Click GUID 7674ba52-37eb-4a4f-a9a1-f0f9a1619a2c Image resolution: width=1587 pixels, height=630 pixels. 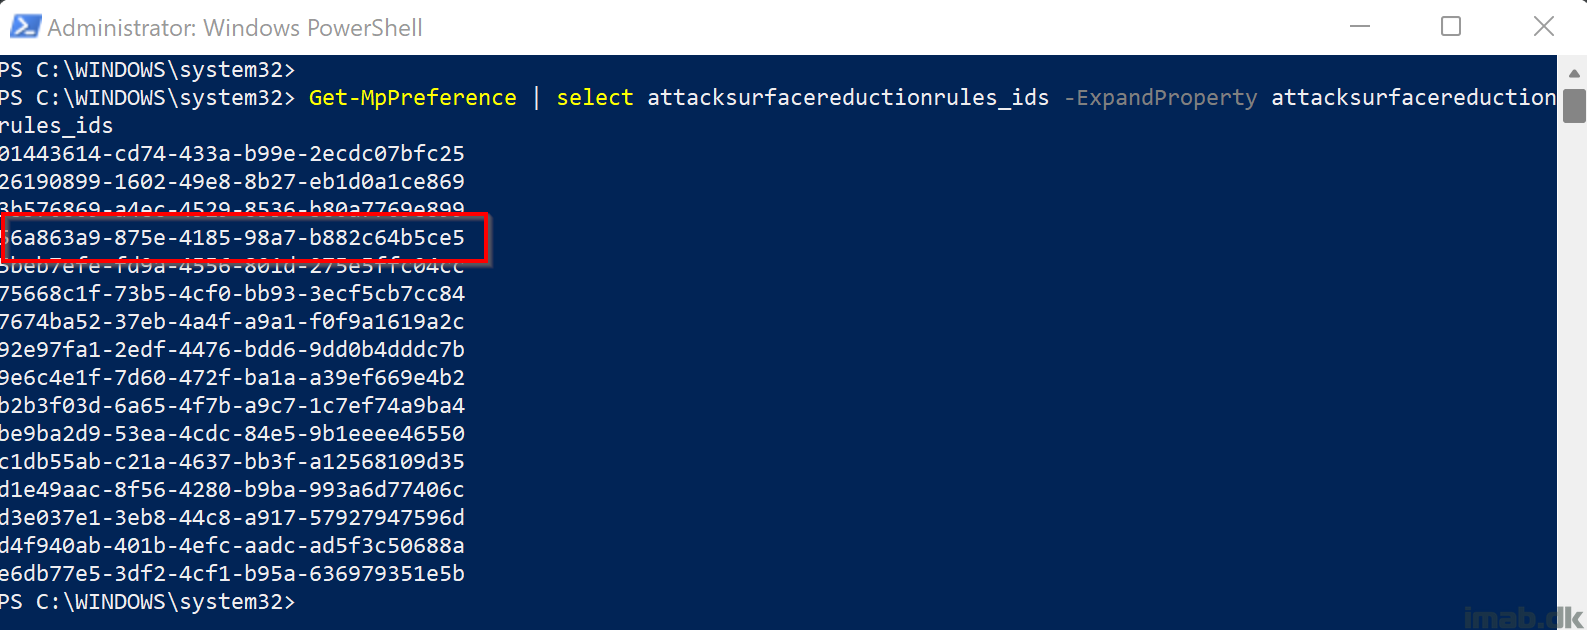[x=232, y=322]
